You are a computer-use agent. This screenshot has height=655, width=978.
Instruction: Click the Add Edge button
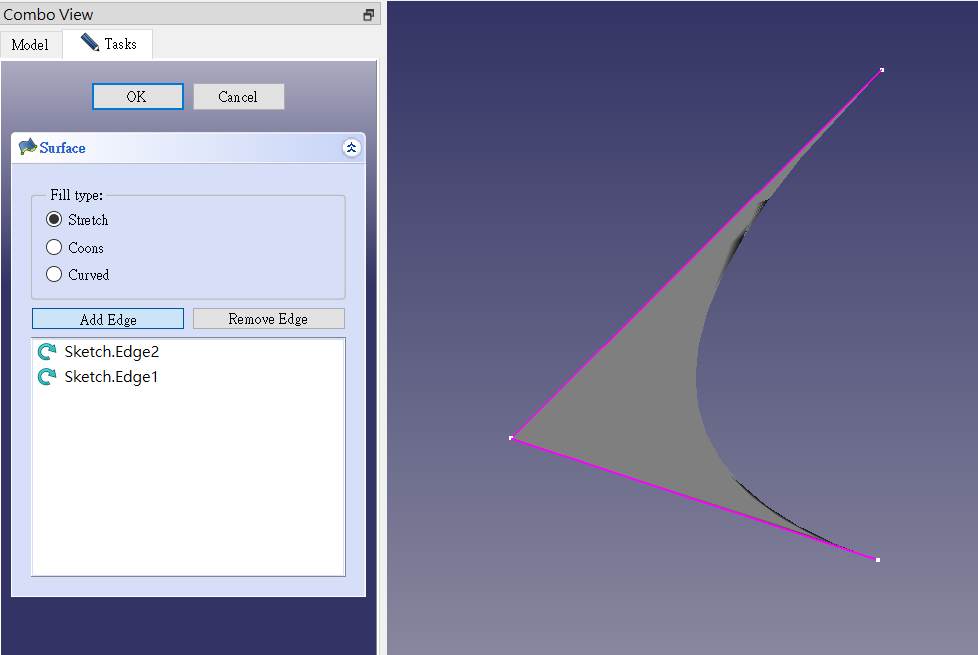[x=108, y=319]
